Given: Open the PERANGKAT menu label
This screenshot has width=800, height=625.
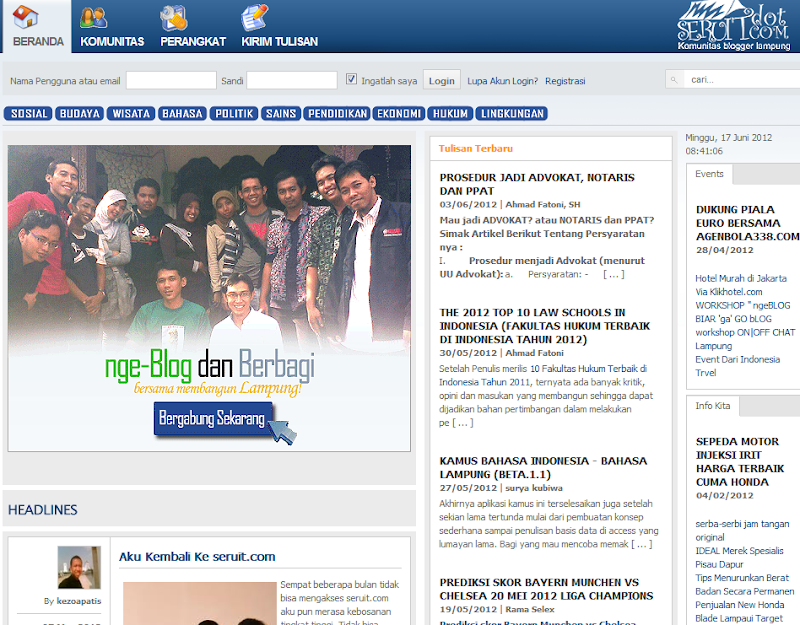Looking at the screenshot, I should pos(193,42).
